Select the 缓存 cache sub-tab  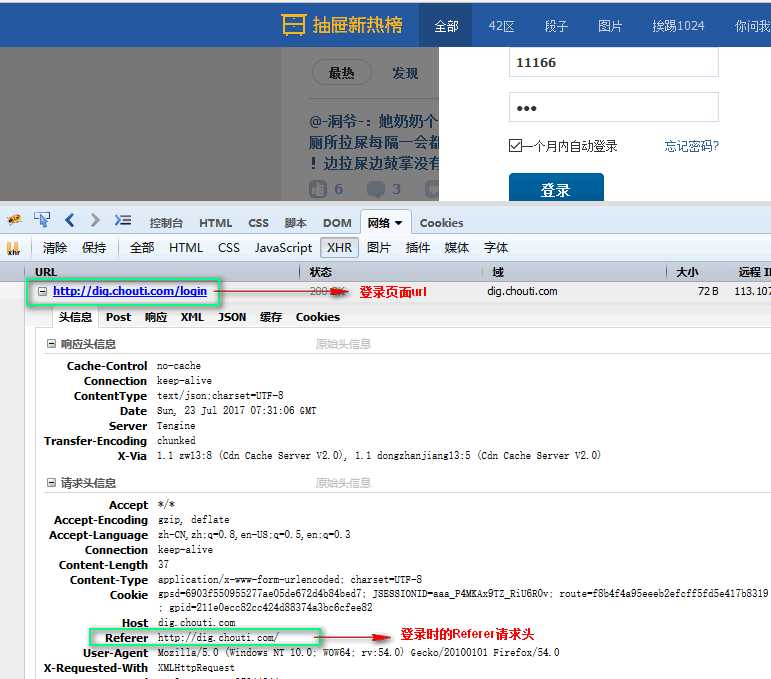pyautogui.click(x=271, y=317)
